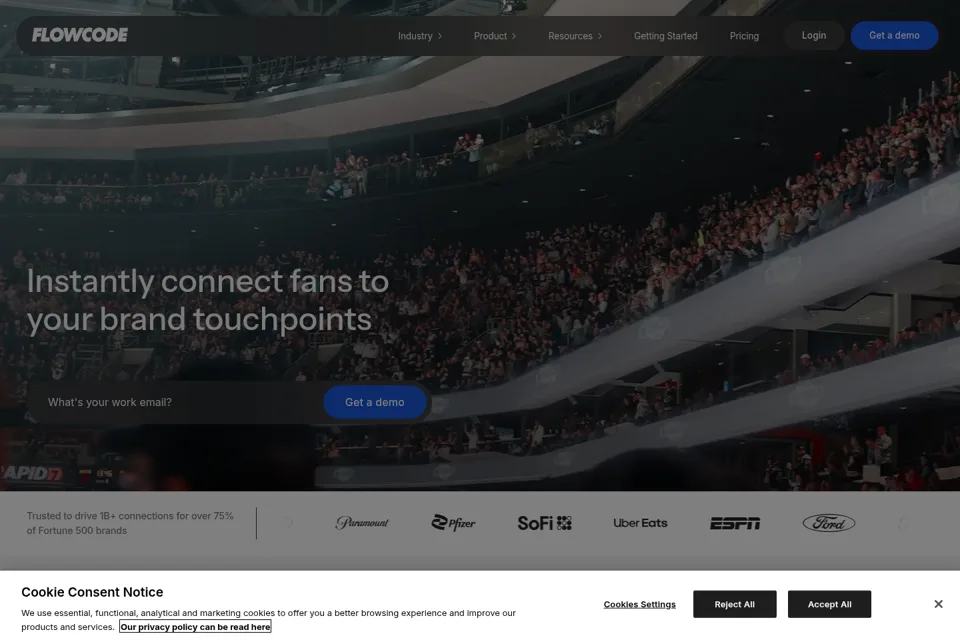The image size is (960, 640).
Task: Click the Pfizer logo
Action: click(453, 523)
